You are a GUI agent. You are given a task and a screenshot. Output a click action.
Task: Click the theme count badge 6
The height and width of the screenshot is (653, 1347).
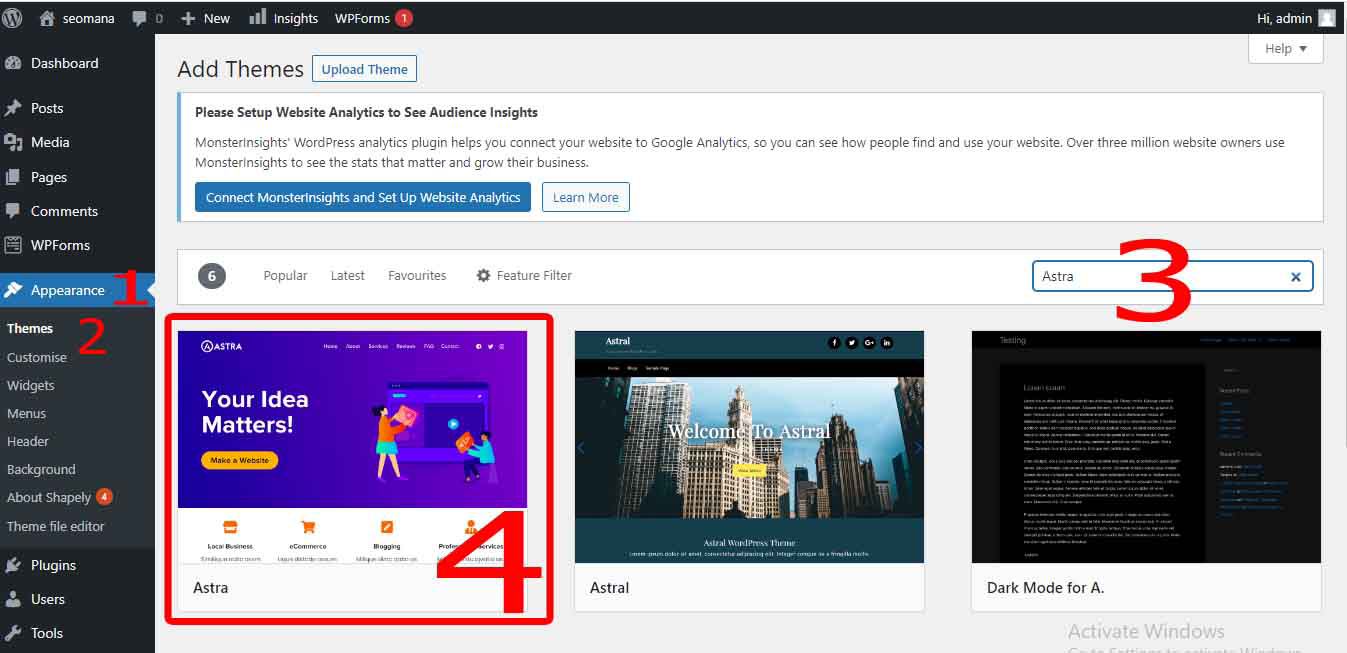click(212, 276)
